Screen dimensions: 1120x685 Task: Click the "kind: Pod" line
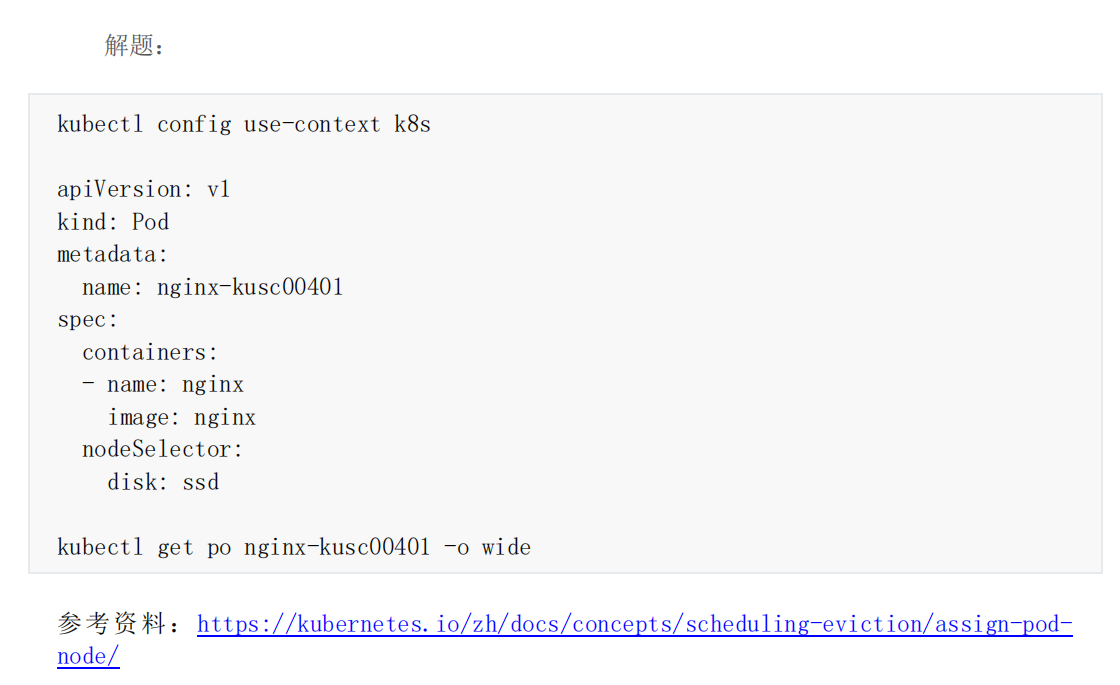click(113, 222)
